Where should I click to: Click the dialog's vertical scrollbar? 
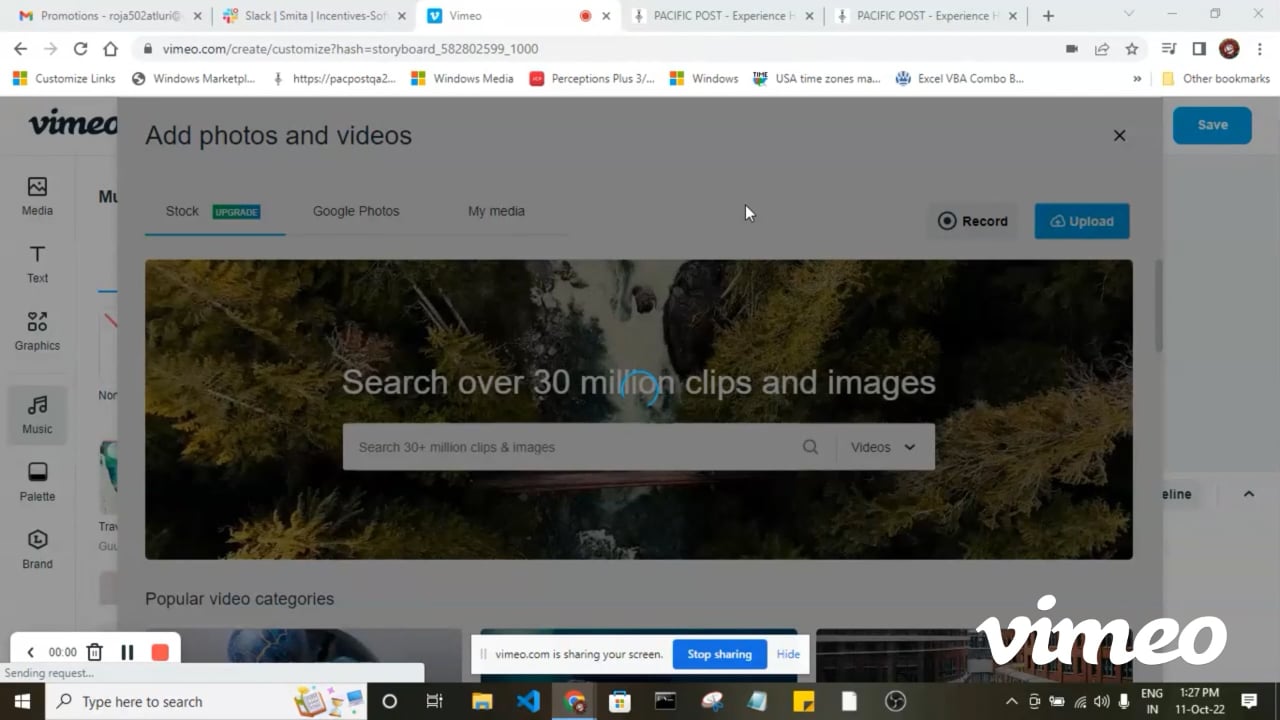coord(1159,306)
